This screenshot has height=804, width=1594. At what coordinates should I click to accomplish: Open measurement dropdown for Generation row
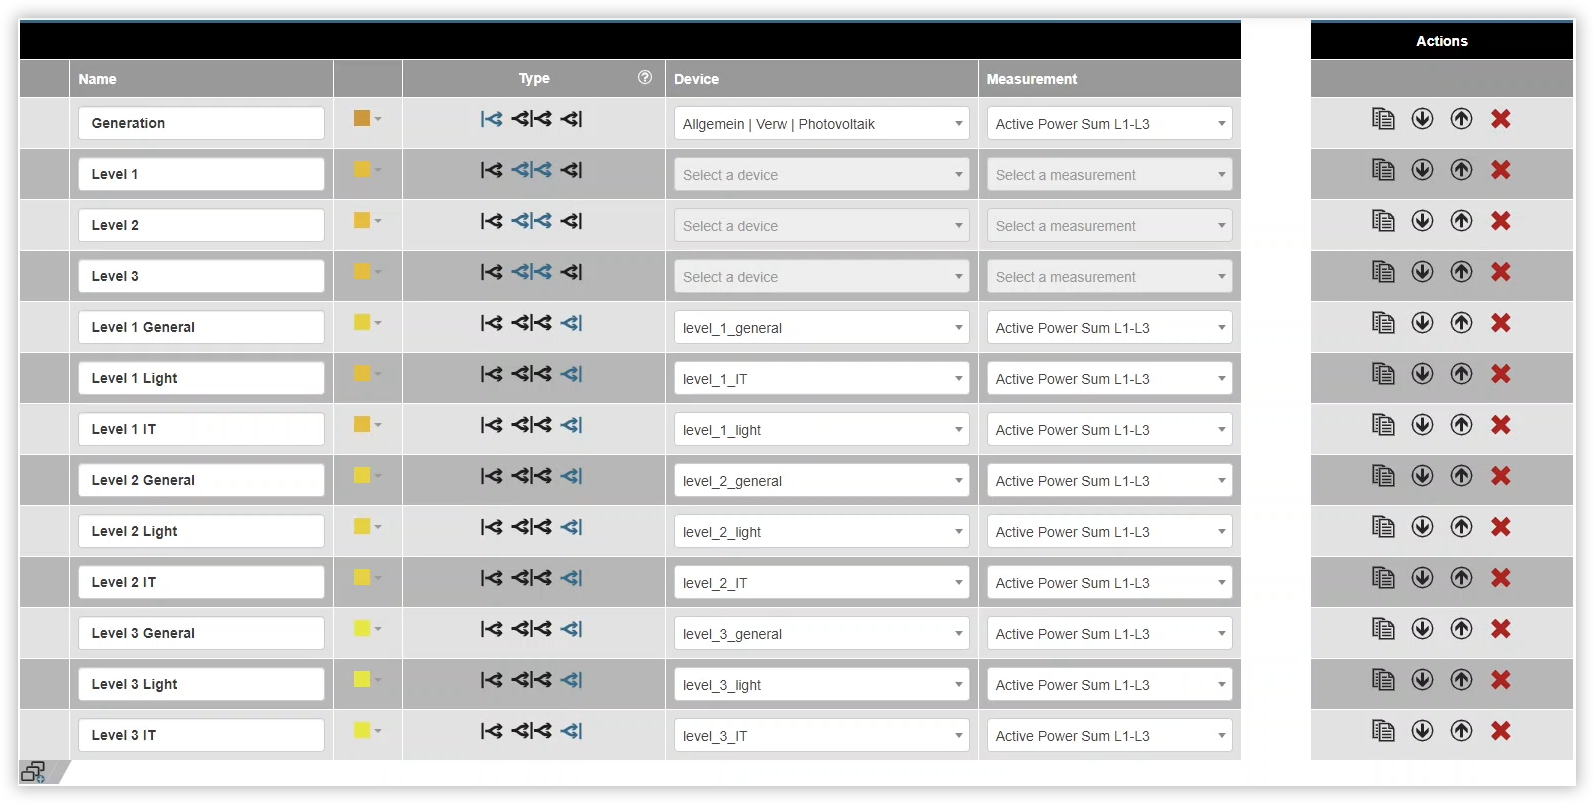tap(1109, 124)
